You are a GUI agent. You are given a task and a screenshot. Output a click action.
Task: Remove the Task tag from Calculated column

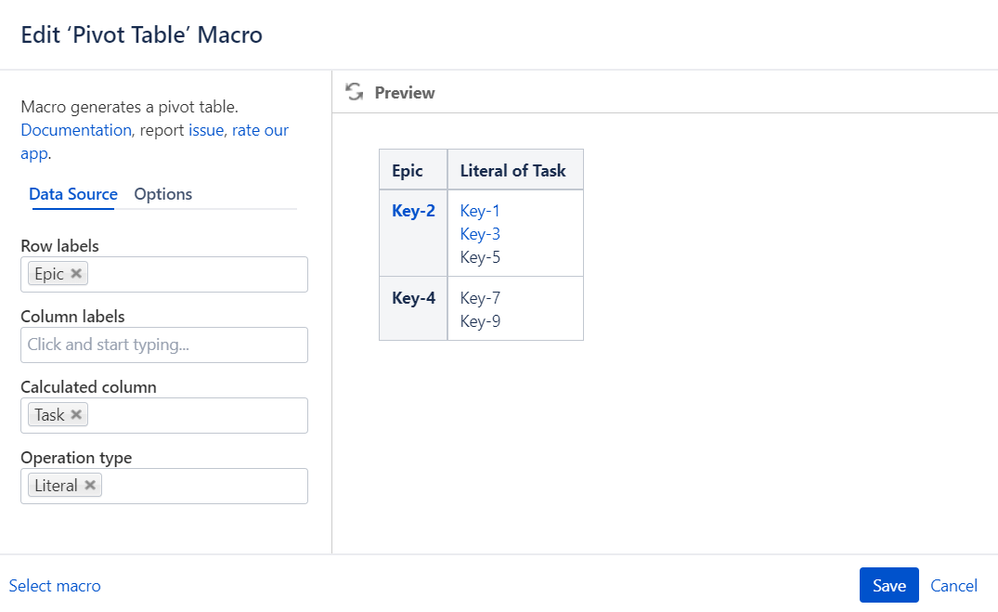pyautogui.click(x=76, y=415)
